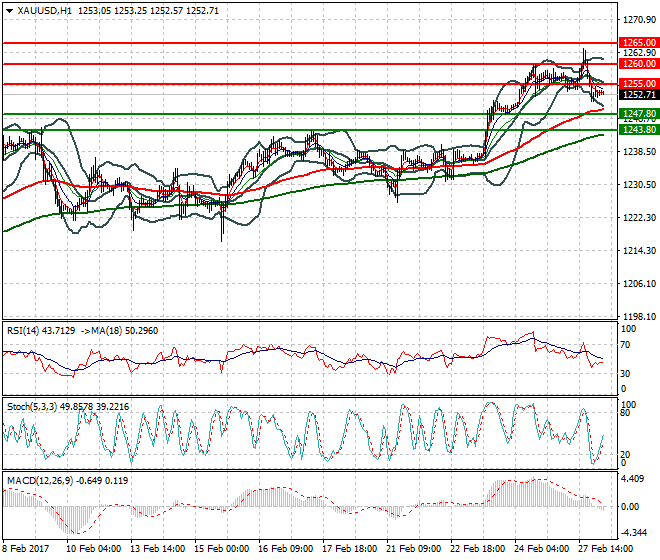Click the 1206.10 price axis value
660x560 pixels.
639,284
